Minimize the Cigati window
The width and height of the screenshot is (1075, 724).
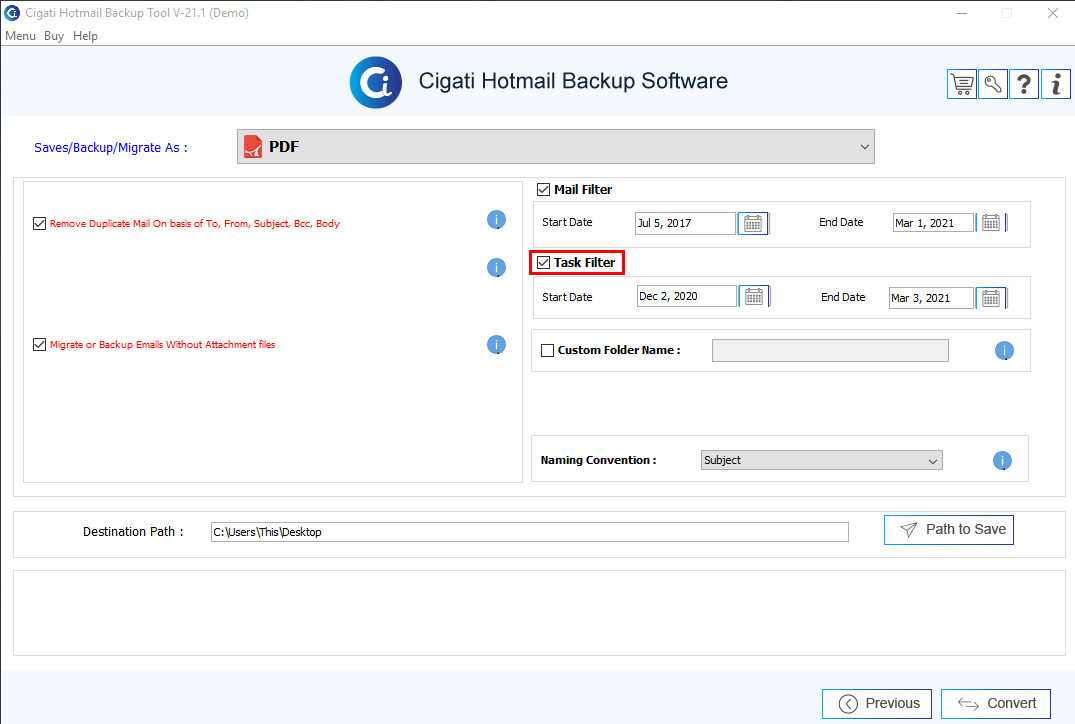point(963,13)
